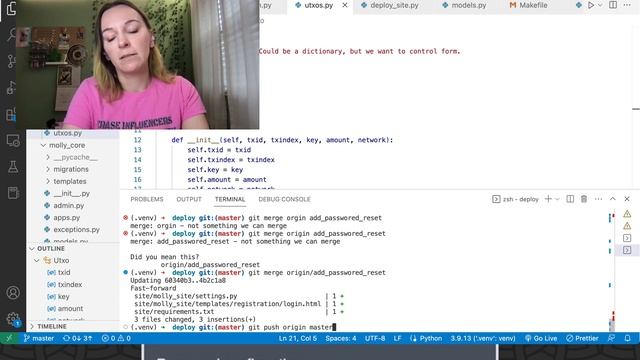This screenshot has height=360, width=640.
Task: Maximize the panel with caret arrow
Action: [x=613, y=199]
